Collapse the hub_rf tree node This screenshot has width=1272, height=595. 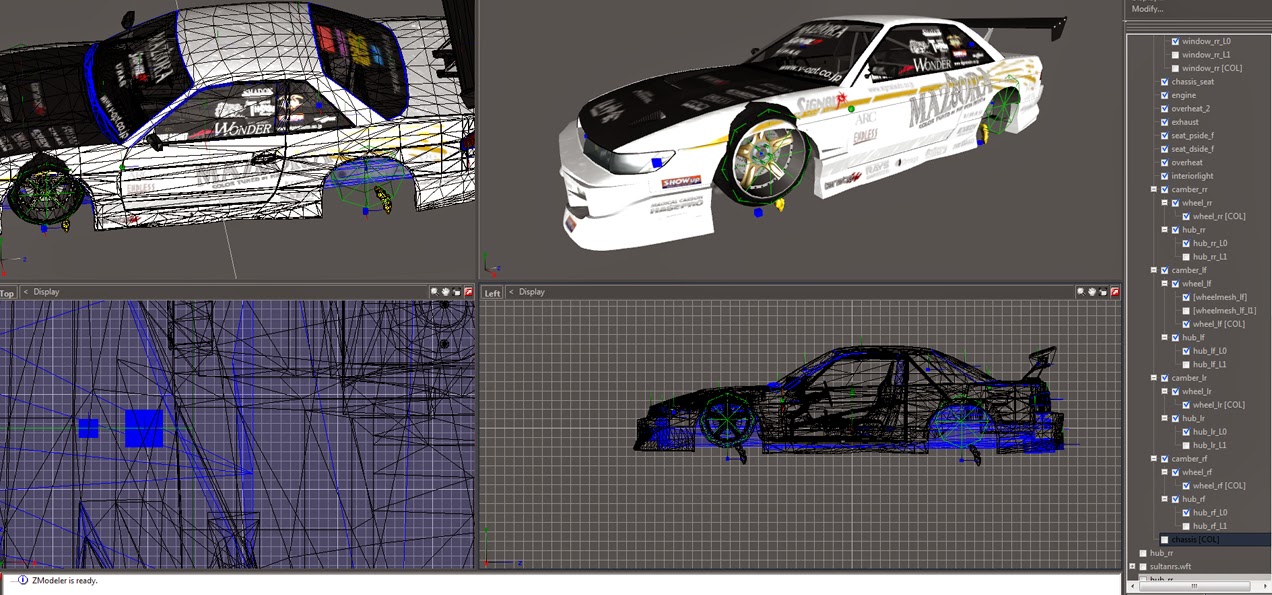point(1164,499)
